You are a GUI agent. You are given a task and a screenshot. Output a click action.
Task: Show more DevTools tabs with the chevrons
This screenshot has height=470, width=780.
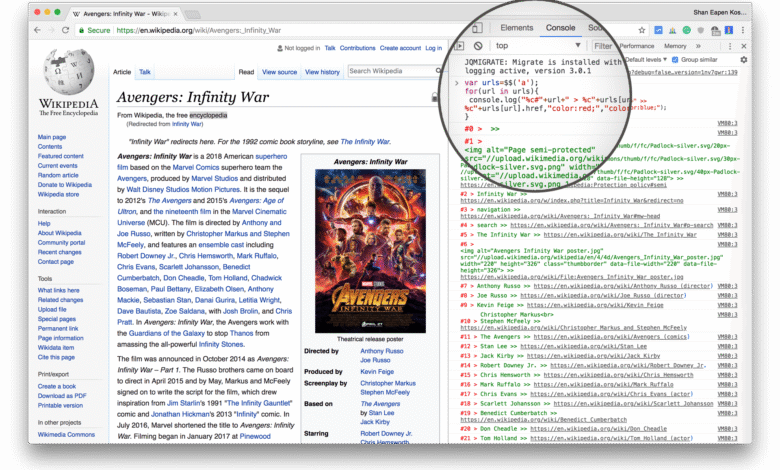click(x=698, y=46)
